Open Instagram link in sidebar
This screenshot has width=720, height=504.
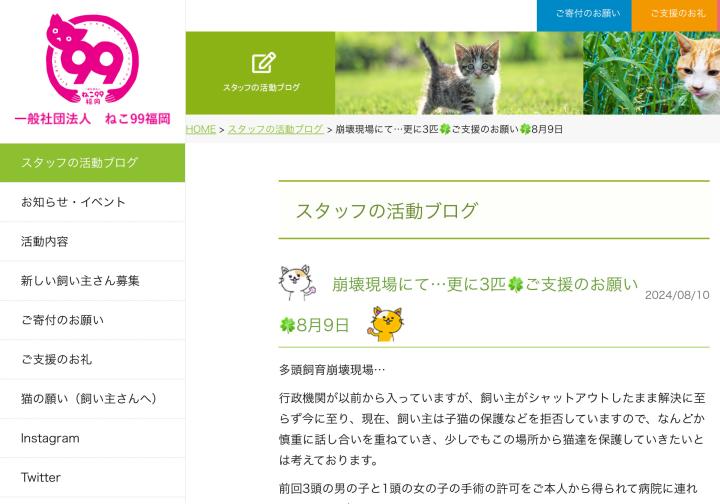pyautogui.click(x=92, y=438)
